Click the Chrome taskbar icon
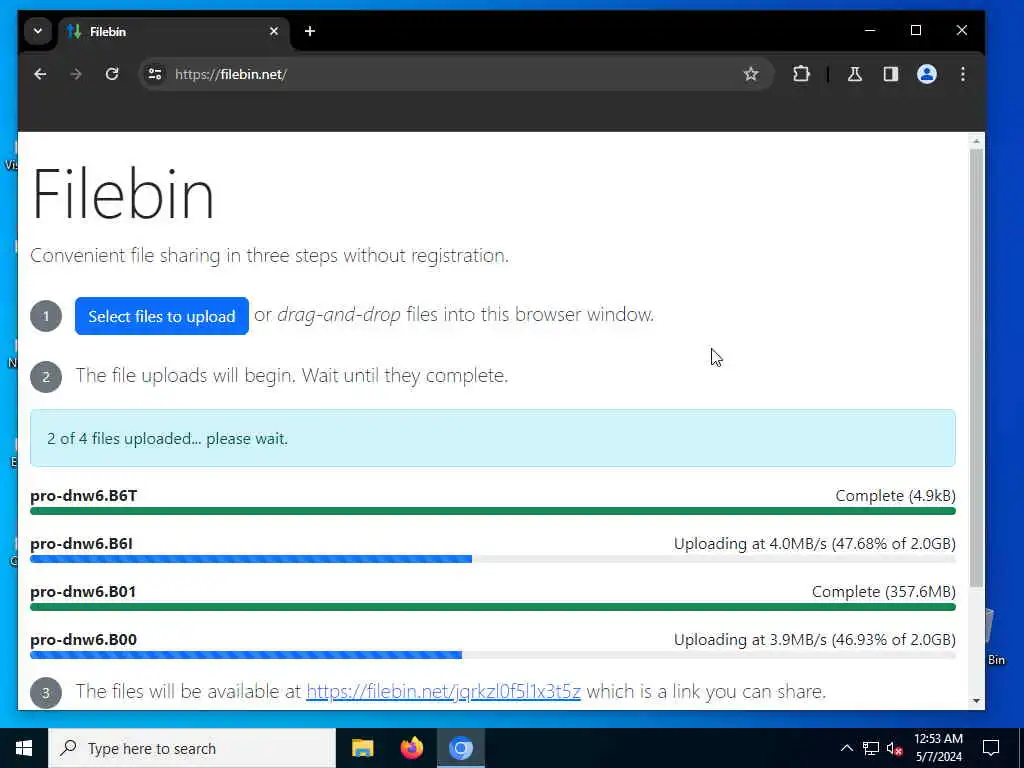The image size is (1024, 768). point(460,748)
